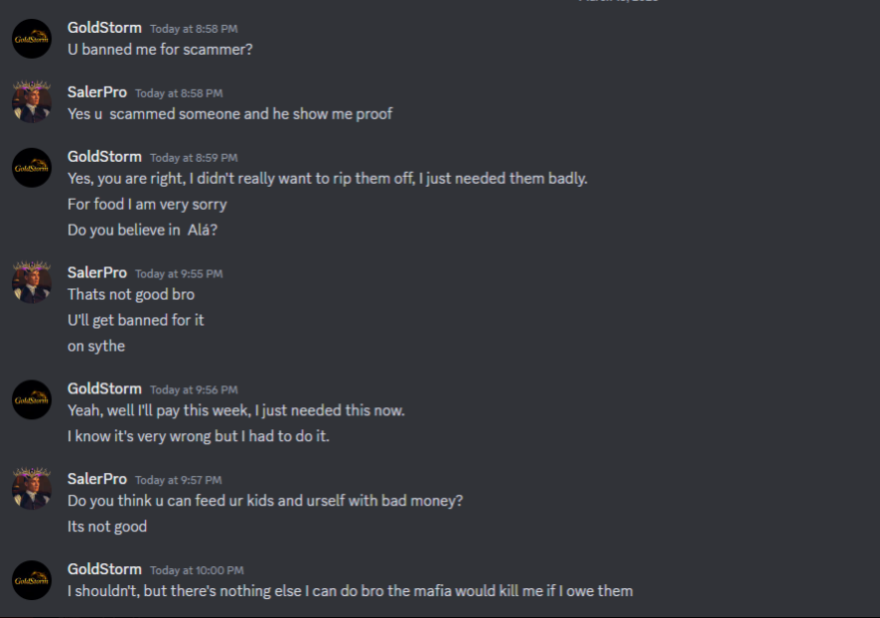Open GoldStorm's avatar on the 8:58 PM message
The image size is (880, 618).
coord(32,39)
